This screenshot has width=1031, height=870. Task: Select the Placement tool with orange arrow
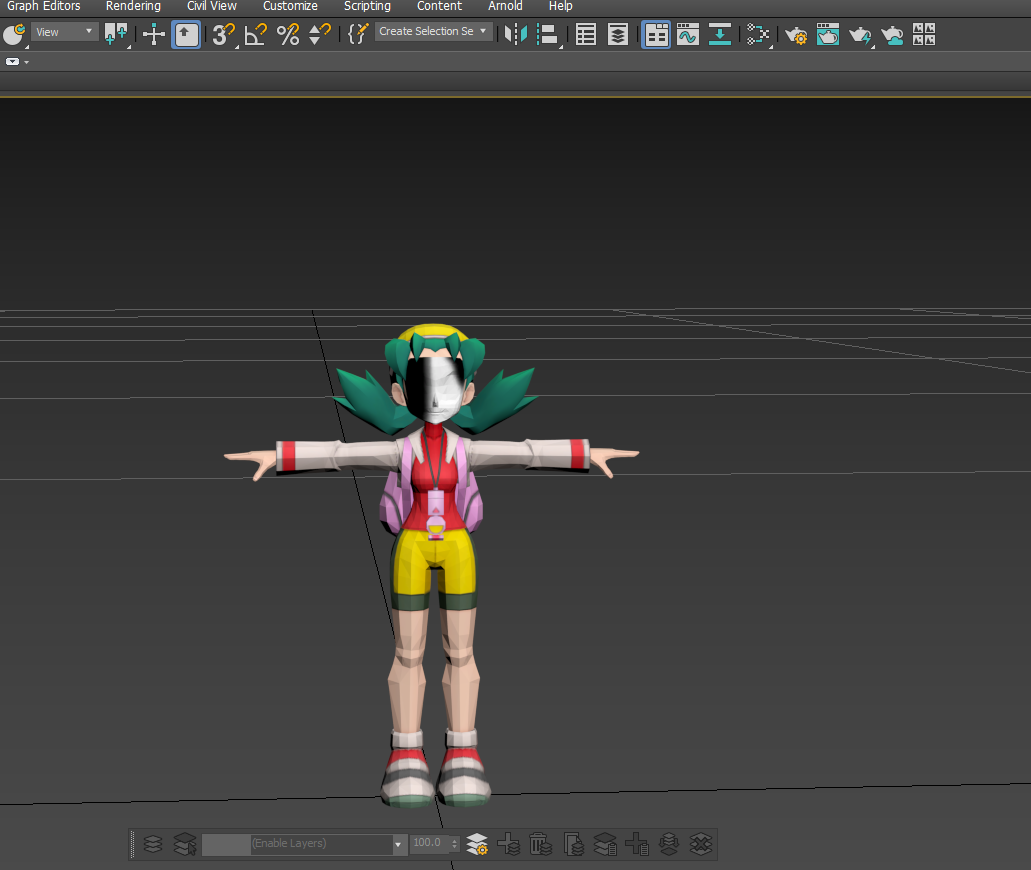tap(14, 34)
